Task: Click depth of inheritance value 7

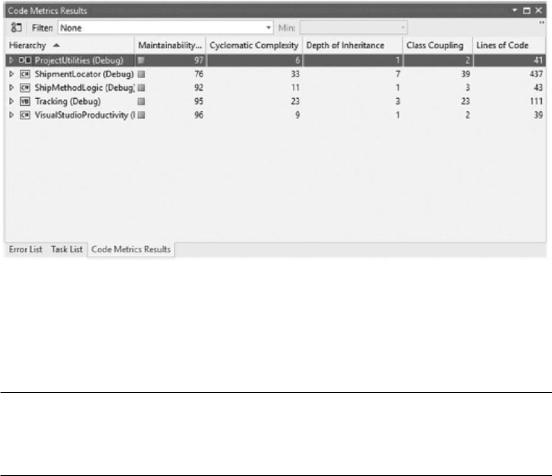Action: tap(398, 74)
